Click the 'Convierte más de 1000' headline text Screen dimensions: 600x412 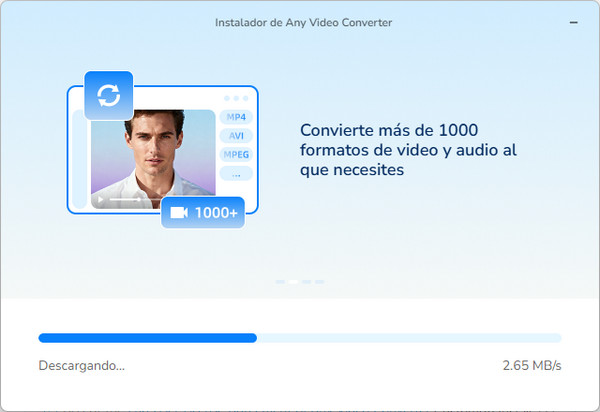tap(389, 130)
